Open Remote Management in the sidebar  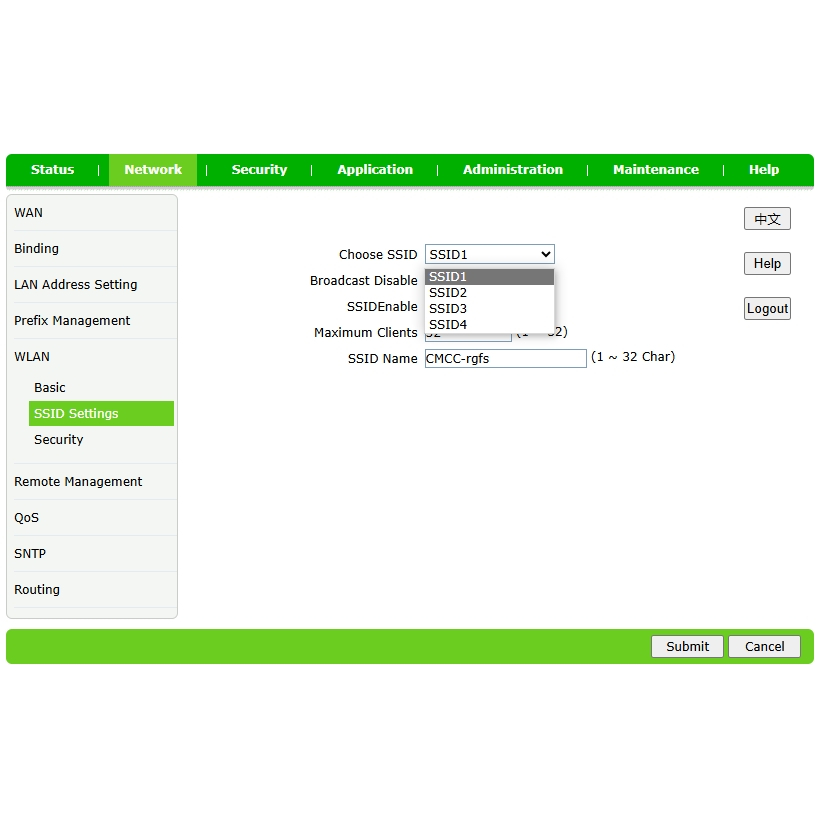point(78,482)
